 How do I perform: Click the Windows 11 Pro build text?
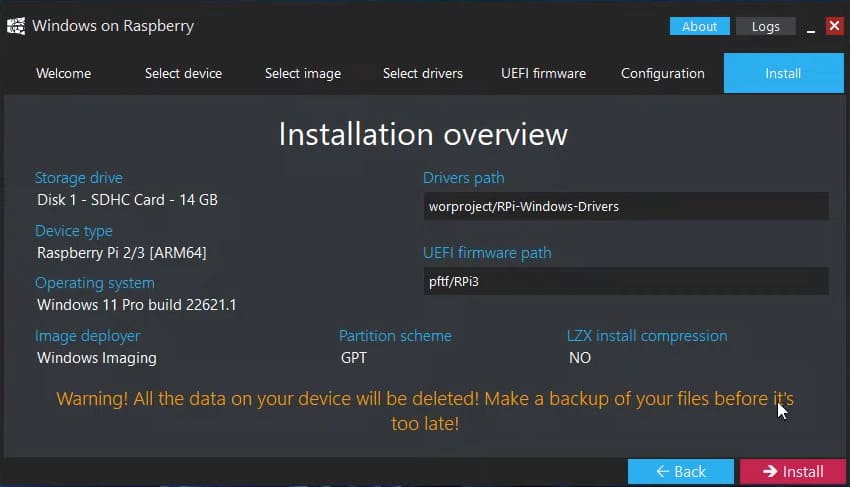[x=136, y=304]
